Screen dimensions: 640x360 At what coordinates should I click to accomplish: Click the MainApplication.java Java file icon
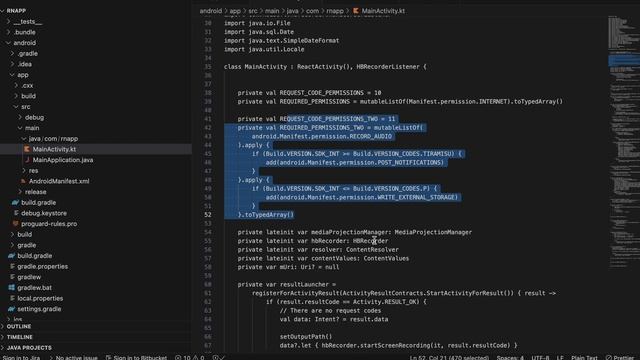pyautogui.click(x=27, y=160)
